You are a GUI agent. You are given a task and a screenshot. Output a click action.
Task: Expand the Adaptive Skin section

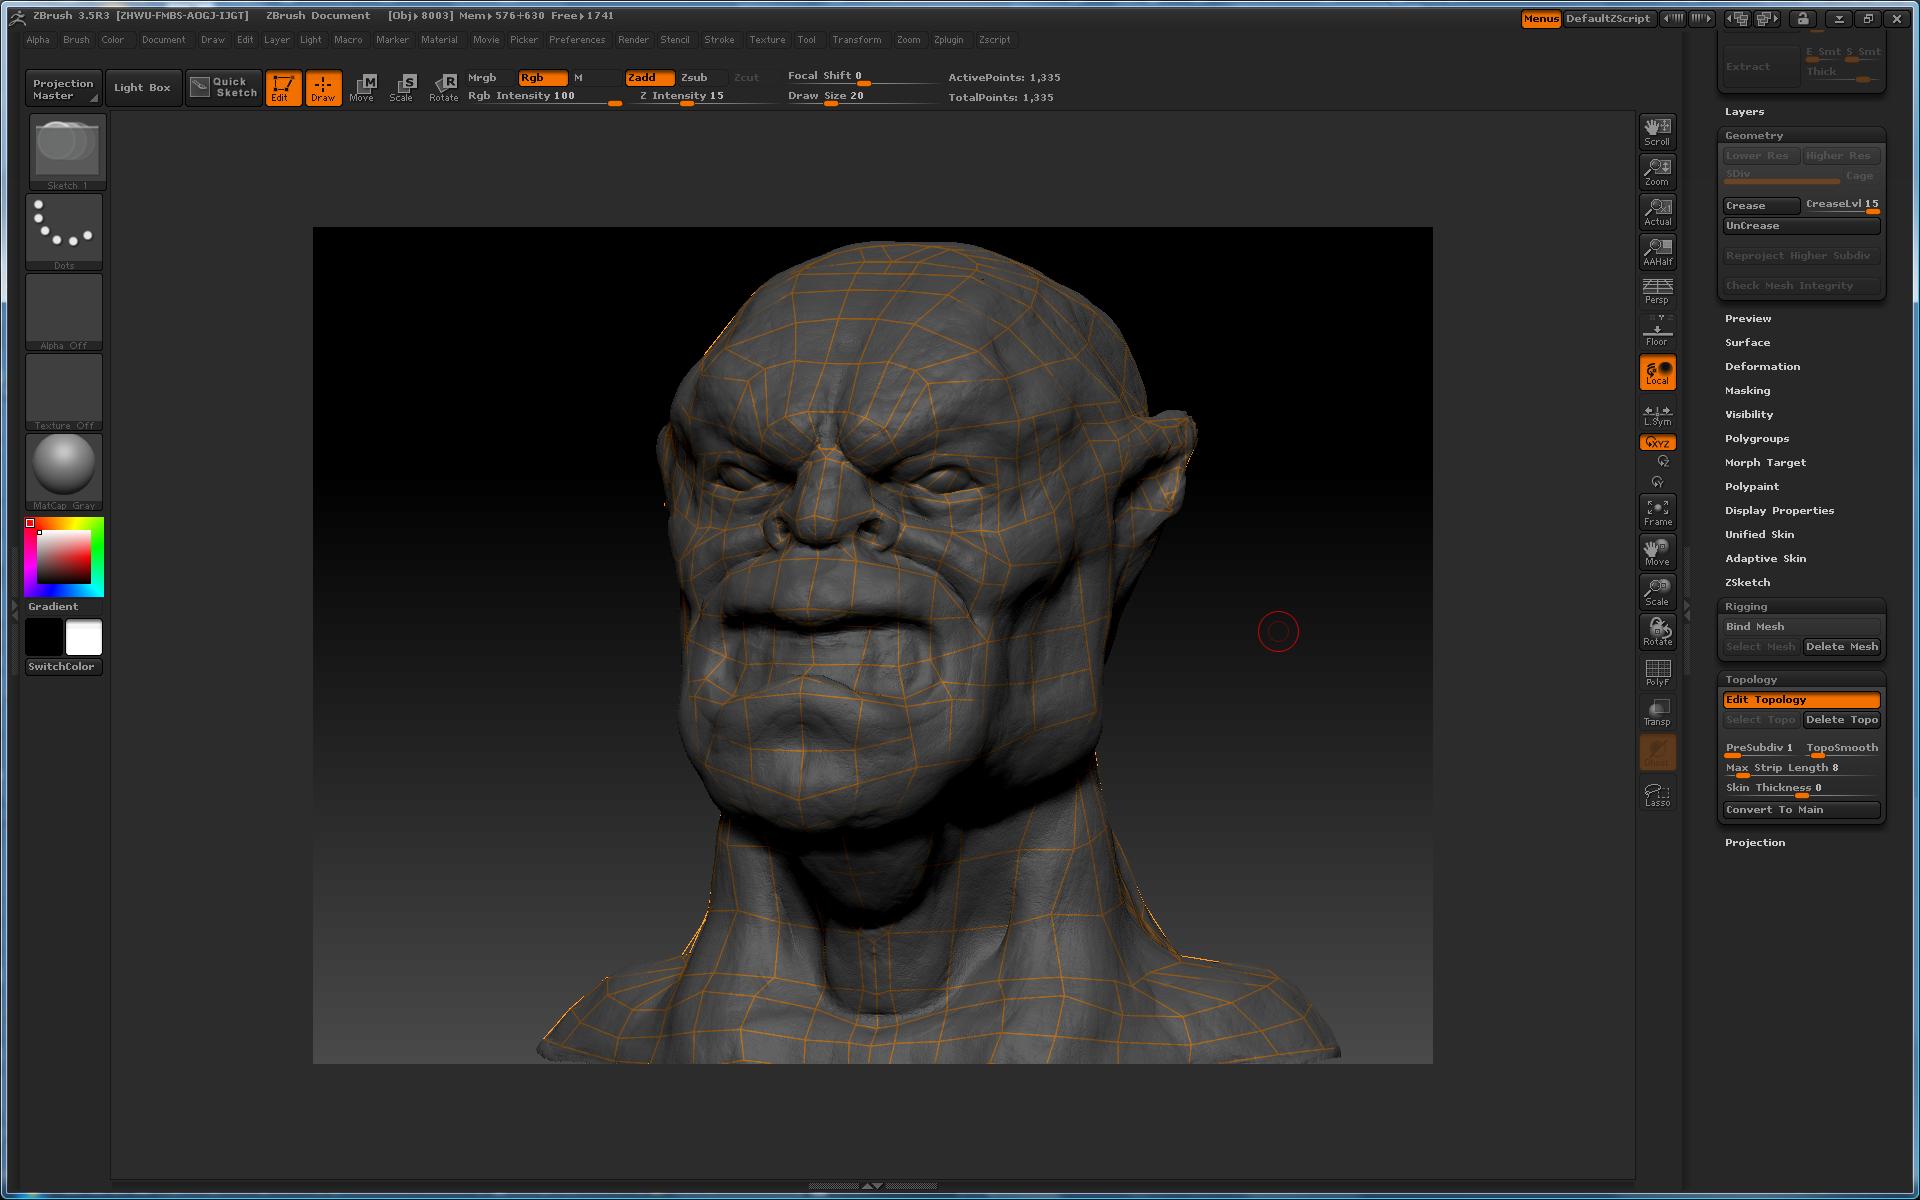coord(1764,557)
